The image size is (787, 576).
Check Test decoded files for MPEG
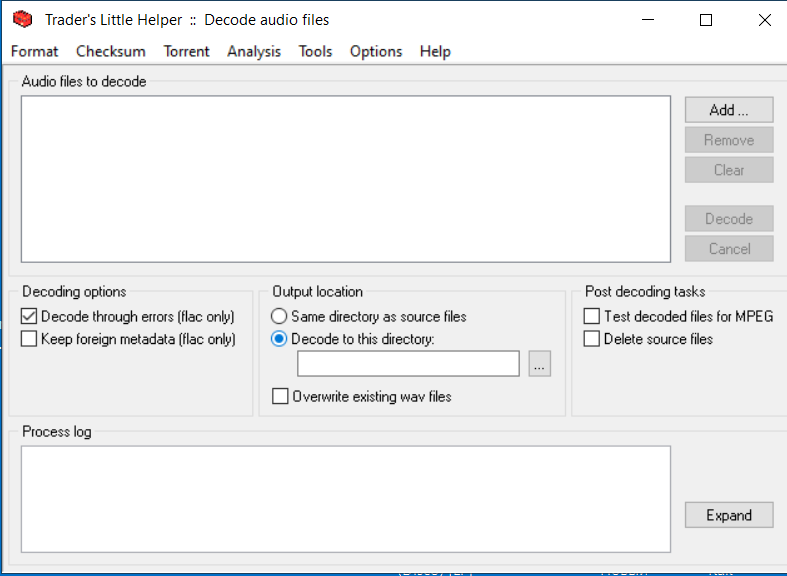(x=592, y=317)
